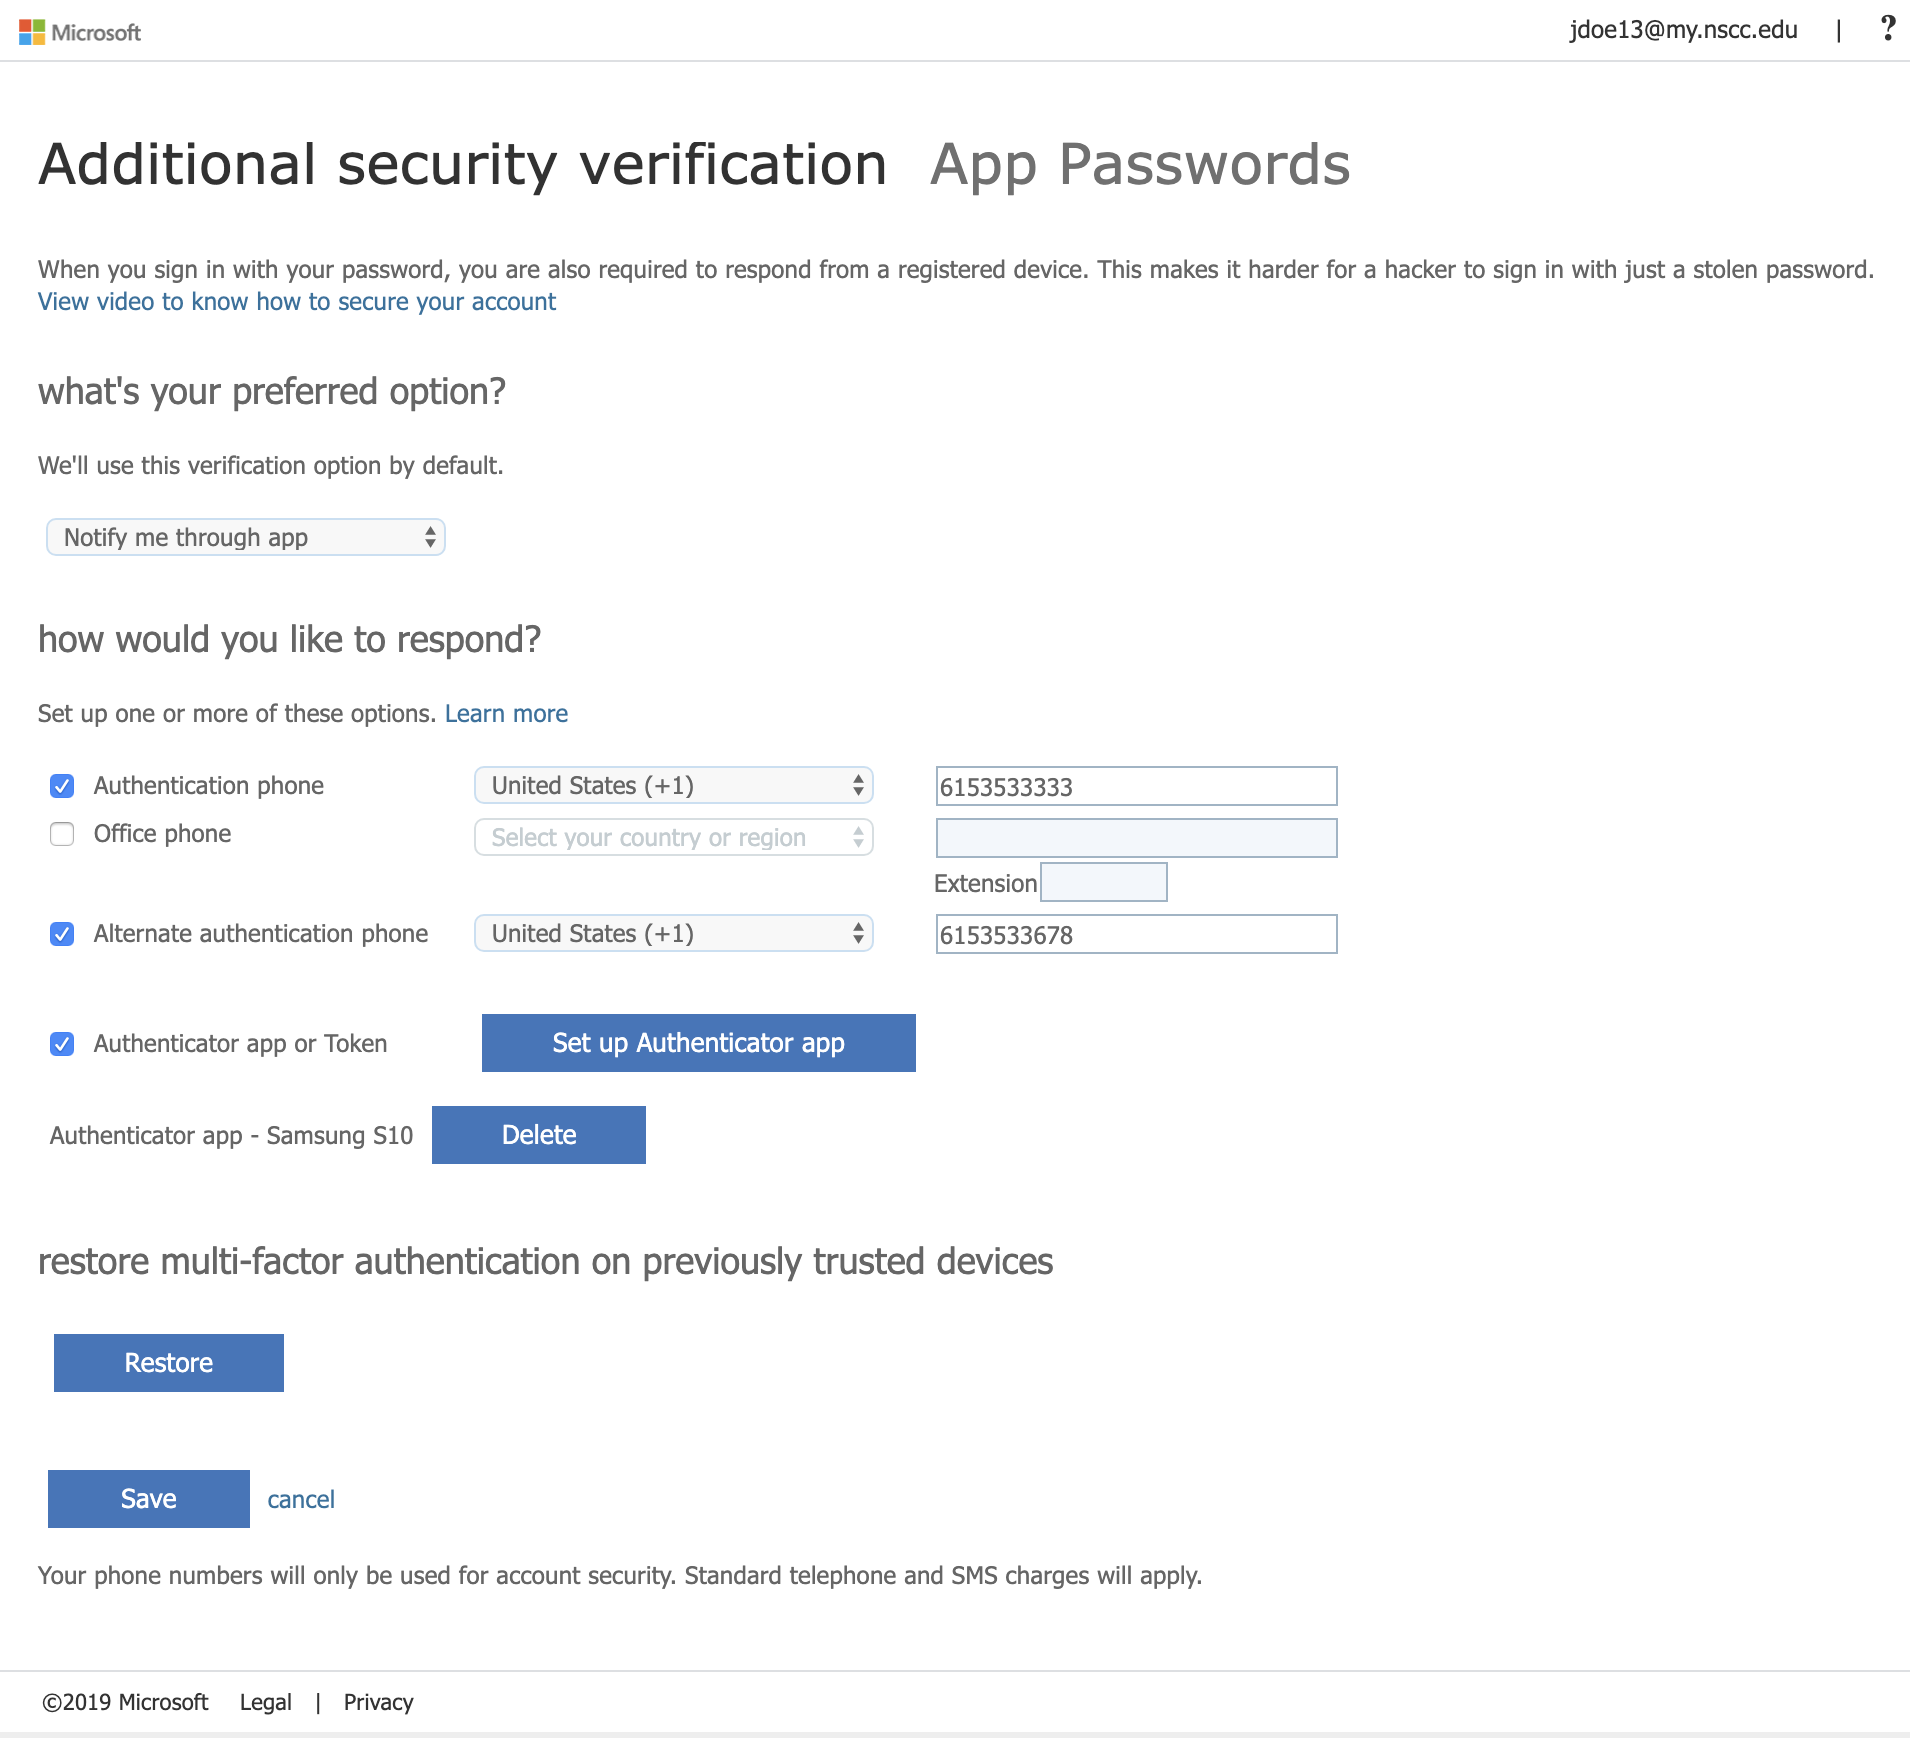Click the Restore button for trusted devices
The image size is (1910, 1738).
click(167, 1362)
